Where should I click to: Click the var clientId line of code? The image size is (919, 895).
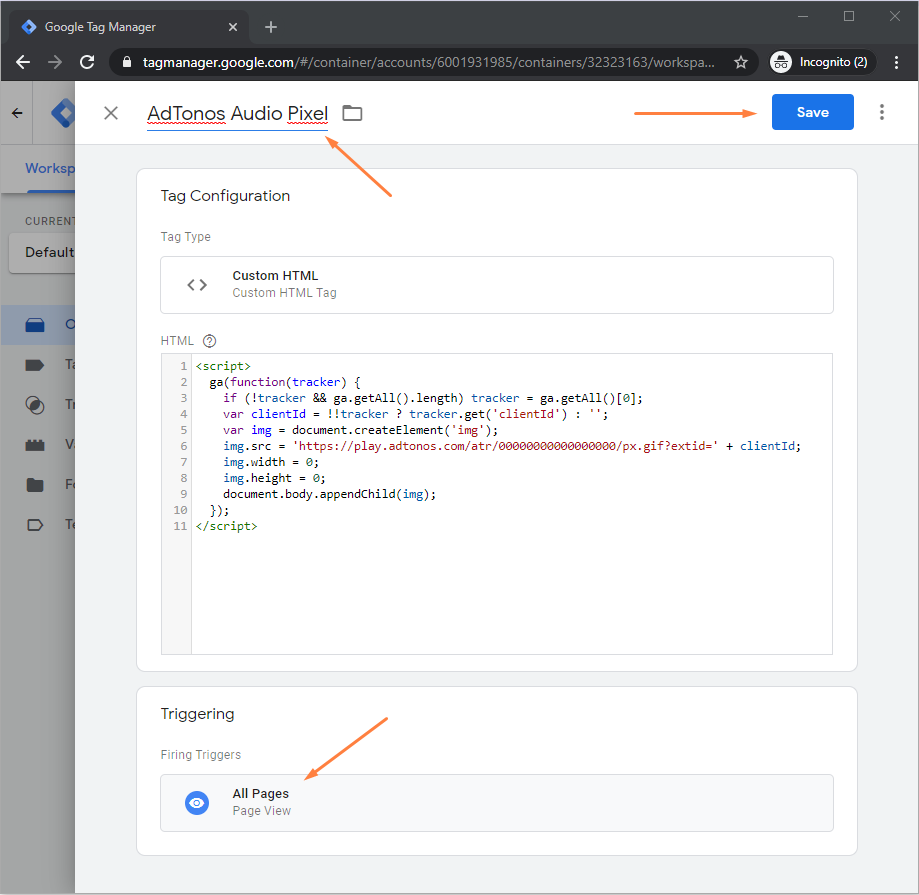tap(416, 414)
